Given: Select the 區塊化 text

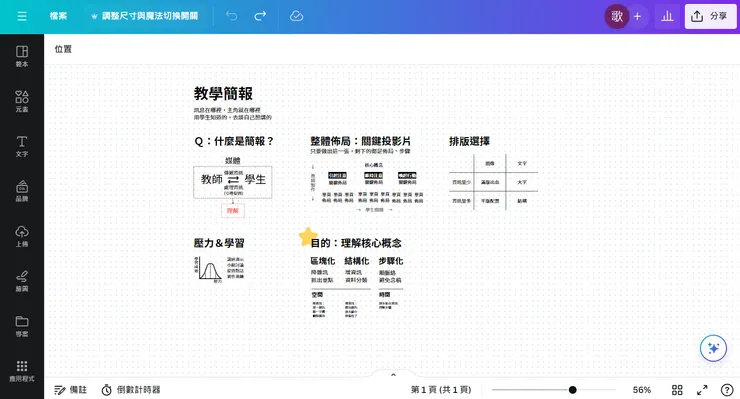Looking at the screenshot, I should [x=322, y=261].
